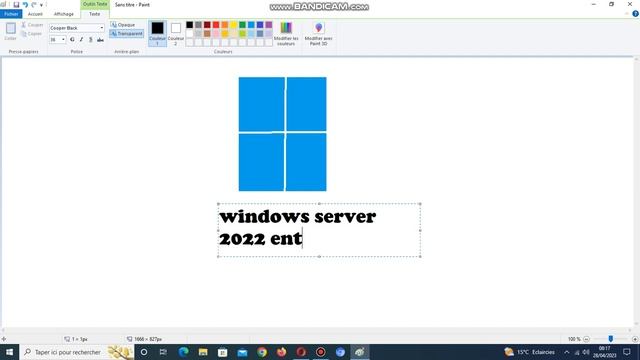Pick the bright red color swatch

click(216, 25)
